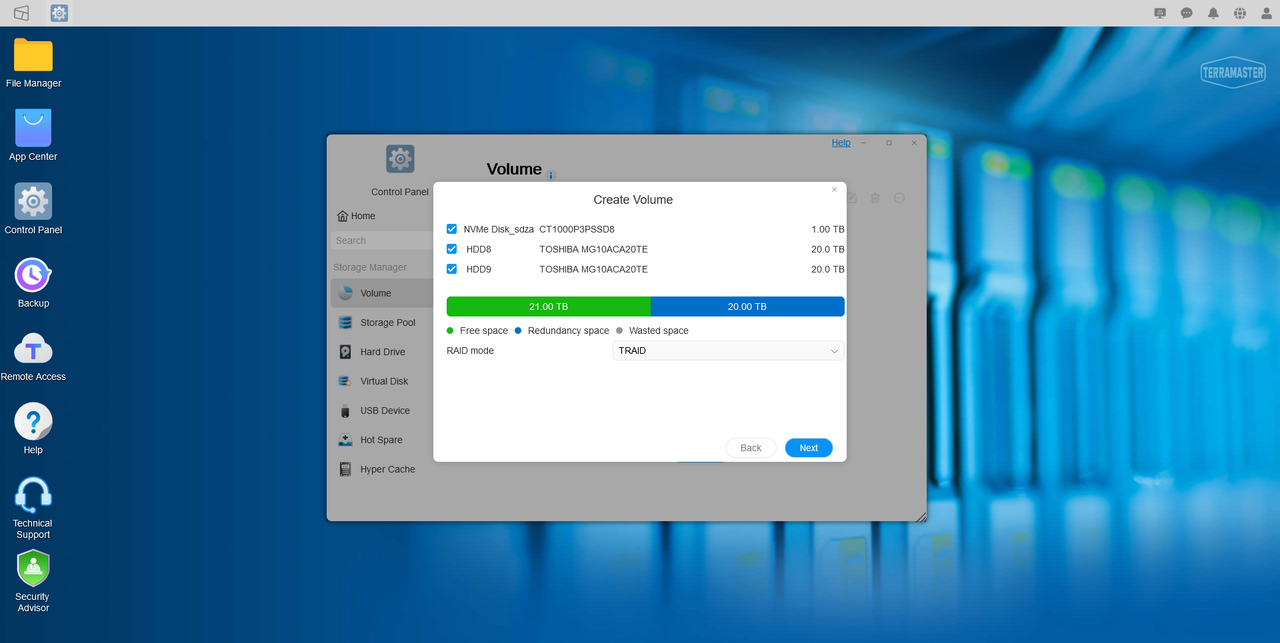1280x643 pixels.
Task: Open the globe language icon in top bar
Action: point(1240,13)
